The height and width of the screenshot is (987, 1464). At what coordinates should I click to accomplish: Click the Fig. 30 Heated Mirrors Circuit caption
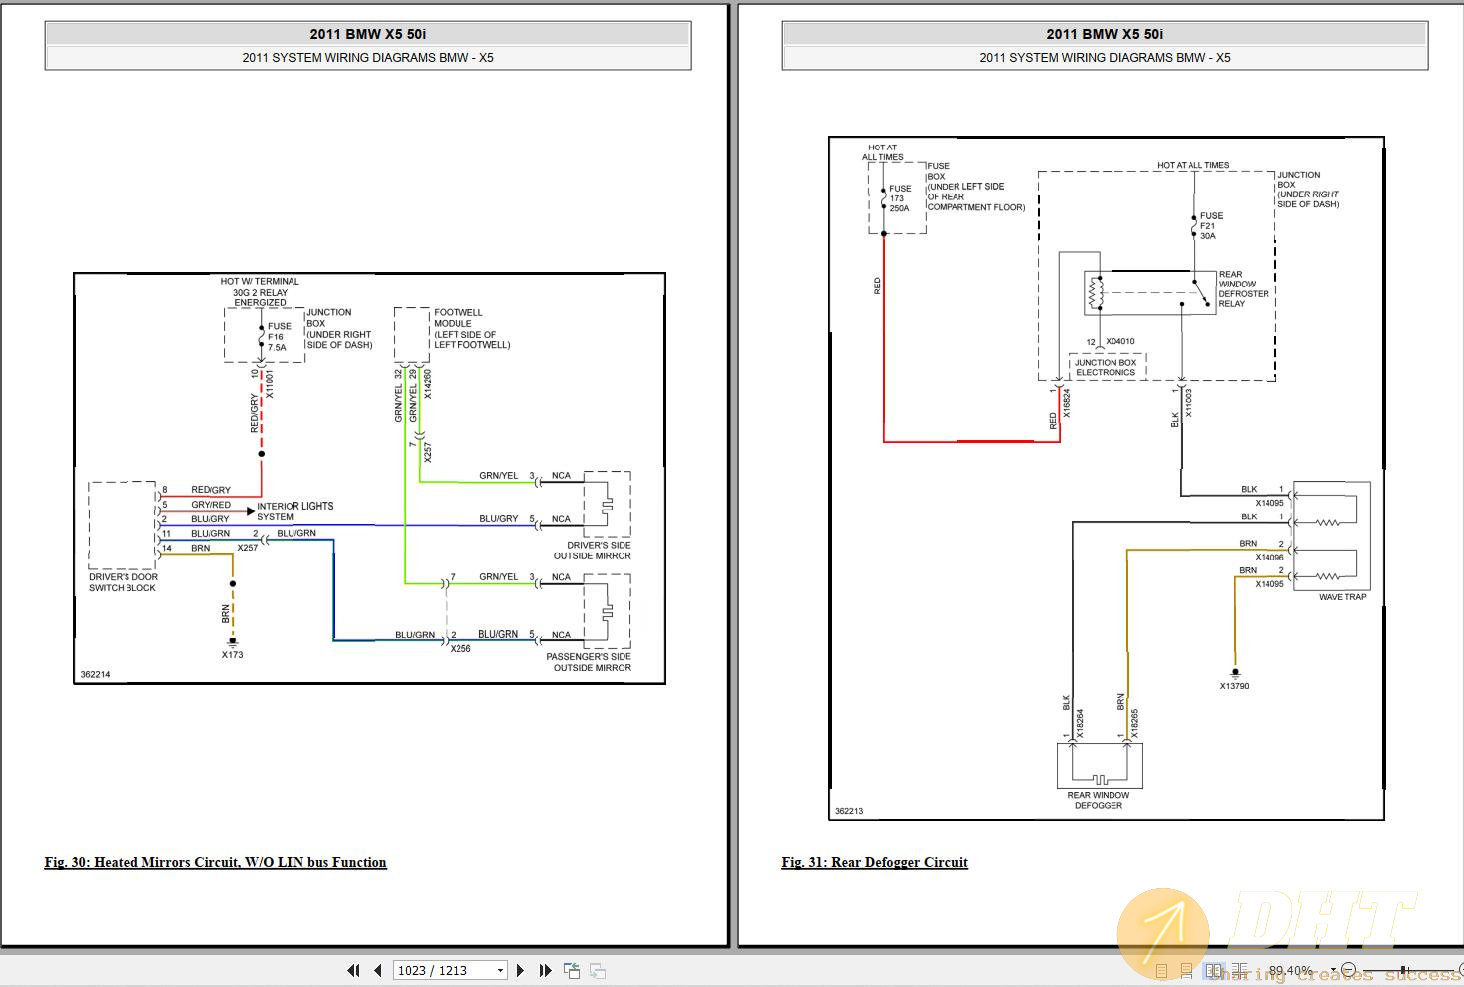point(215,862)
